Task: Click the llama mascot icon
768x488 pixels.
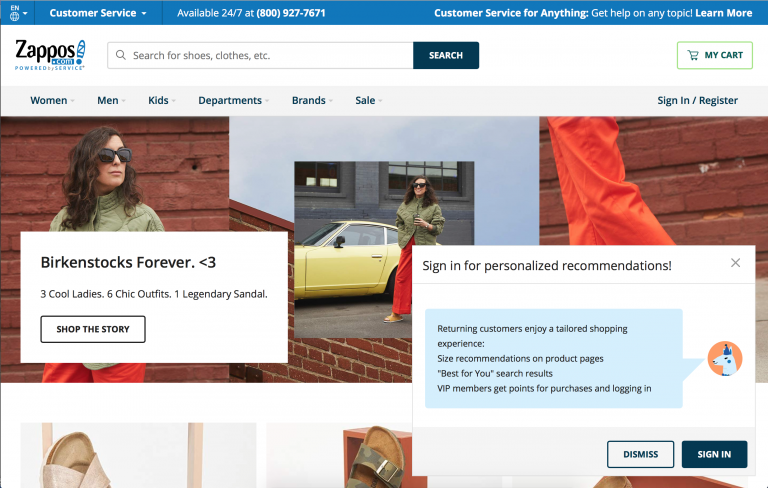Action: coord(725,359)
